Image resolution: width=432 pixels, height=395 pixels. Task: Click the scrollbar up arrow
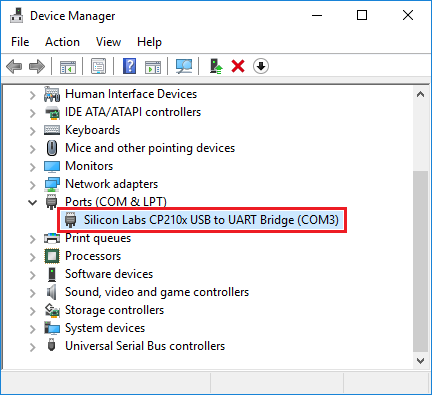[420, 95]
